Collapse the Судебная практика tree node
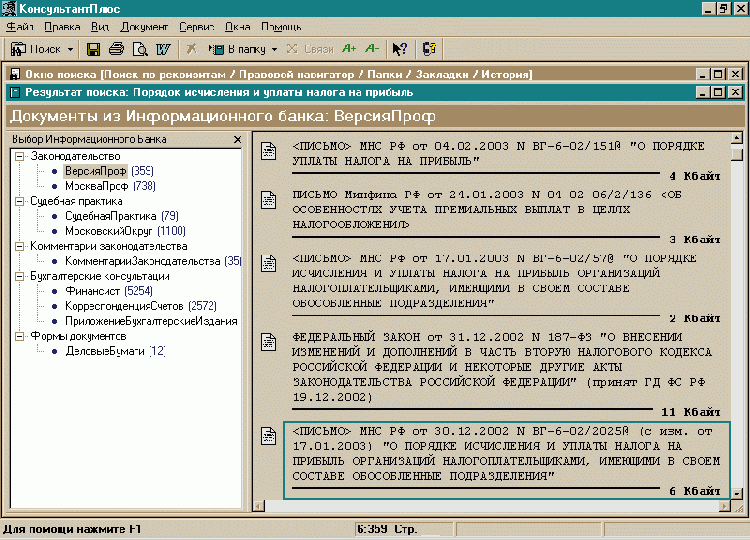The width and height of the screenshot is (750, 540). [20, 201]
